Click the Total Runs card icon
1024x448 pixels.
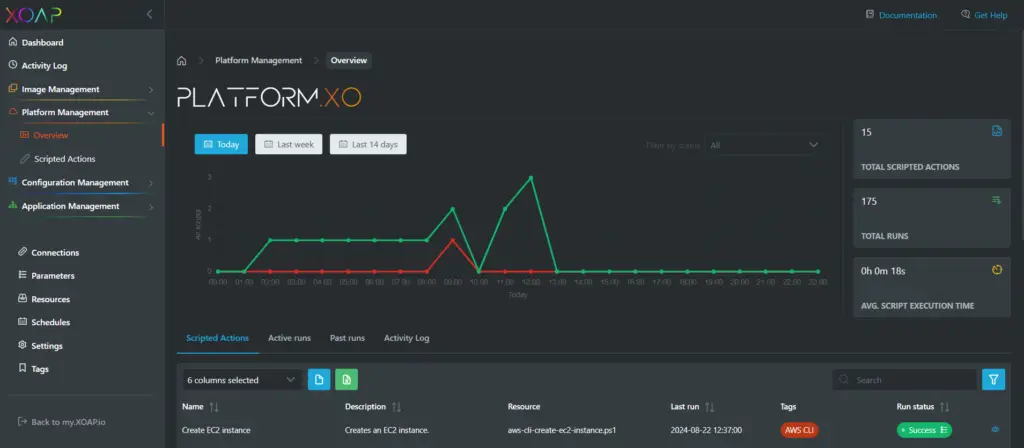pos(997,200)
